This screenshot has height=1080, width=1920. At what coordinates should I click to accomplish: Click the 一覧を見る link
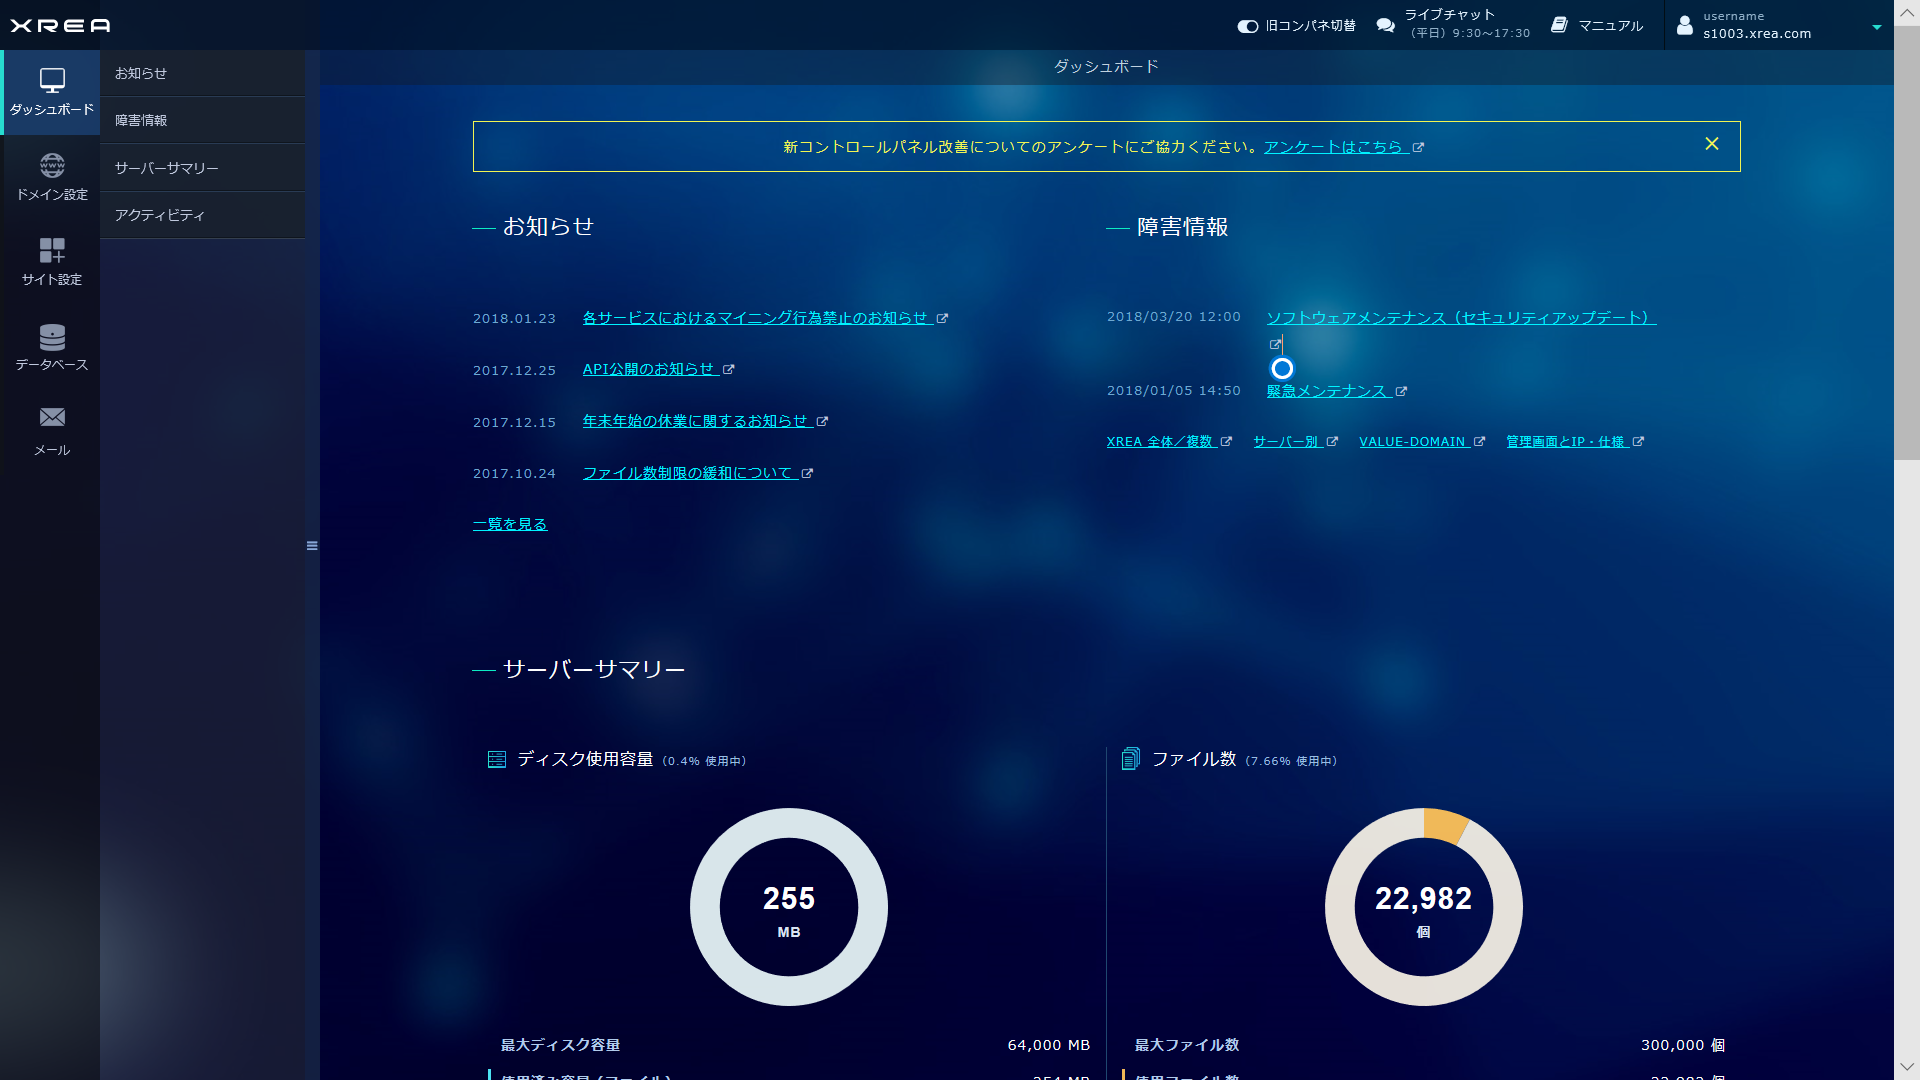pyautogui.click(x=510, y=524)
